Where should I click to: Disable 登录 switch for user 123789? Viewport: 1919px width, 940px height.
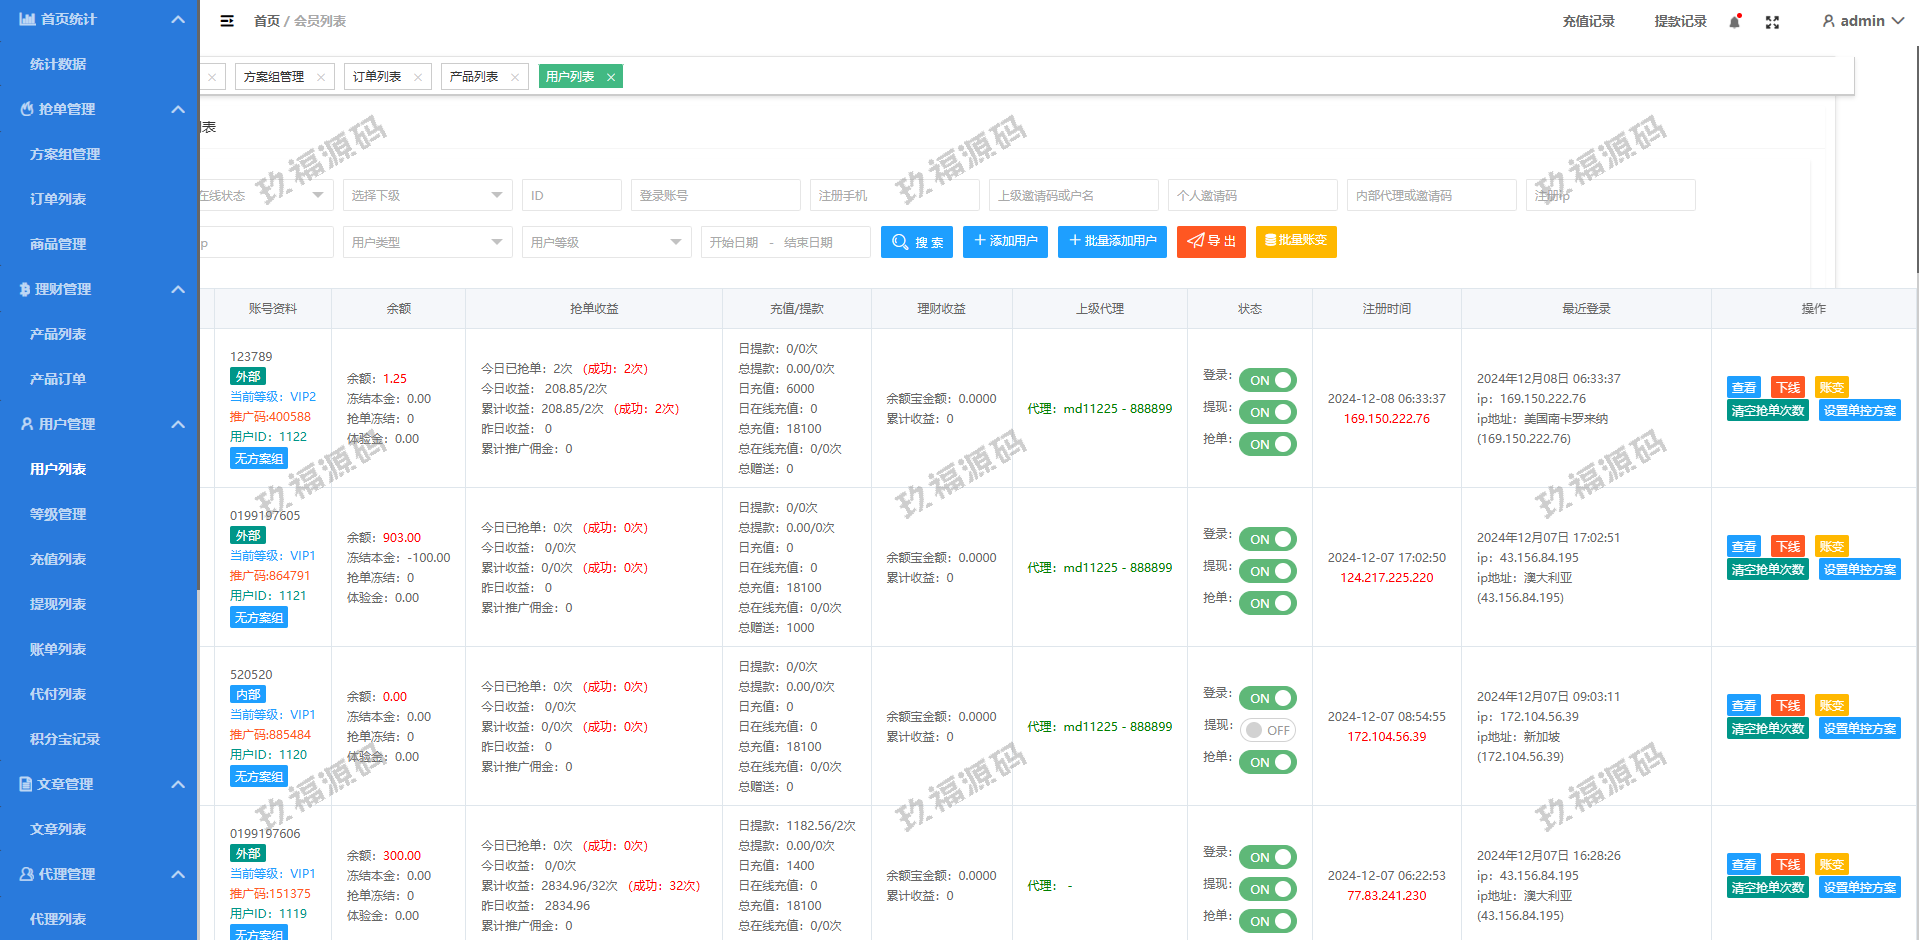click(1267, 380)
